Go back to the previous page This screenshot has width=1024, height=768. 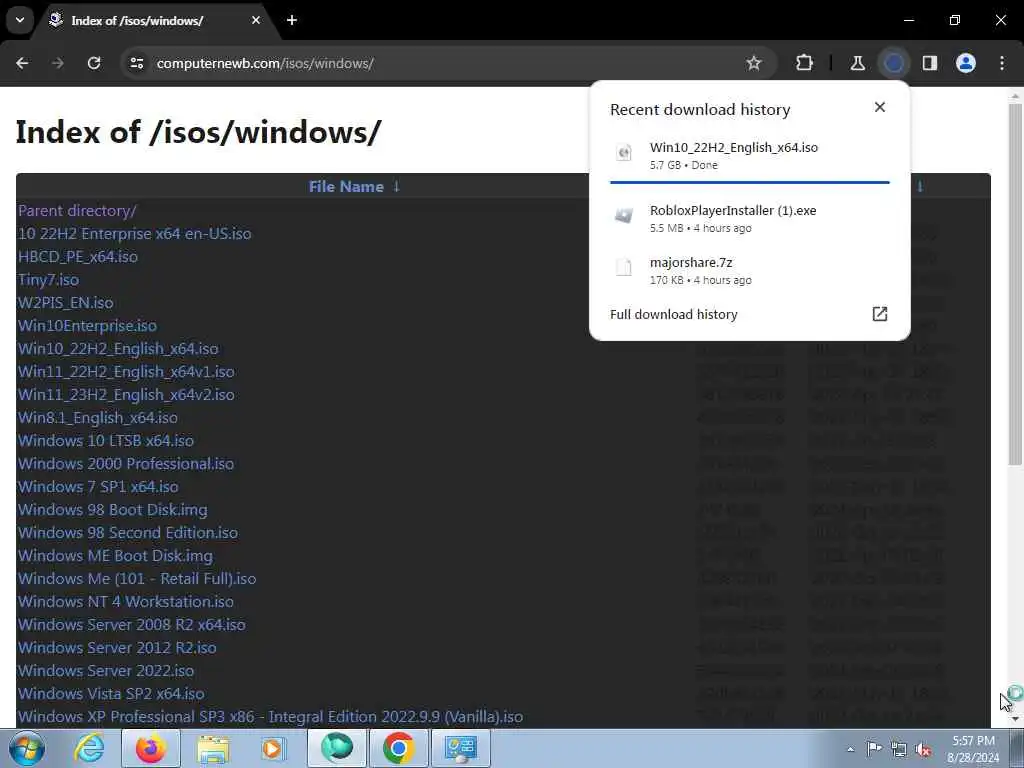22,63
